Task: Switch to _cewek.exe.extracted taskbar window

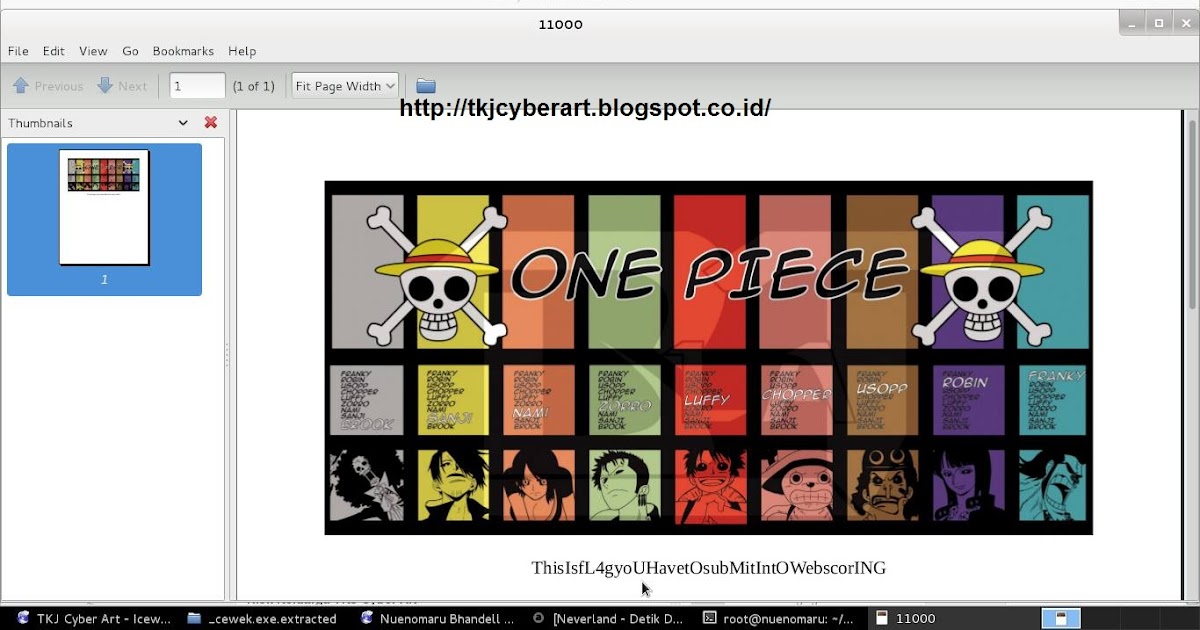Action: (264, 619)
